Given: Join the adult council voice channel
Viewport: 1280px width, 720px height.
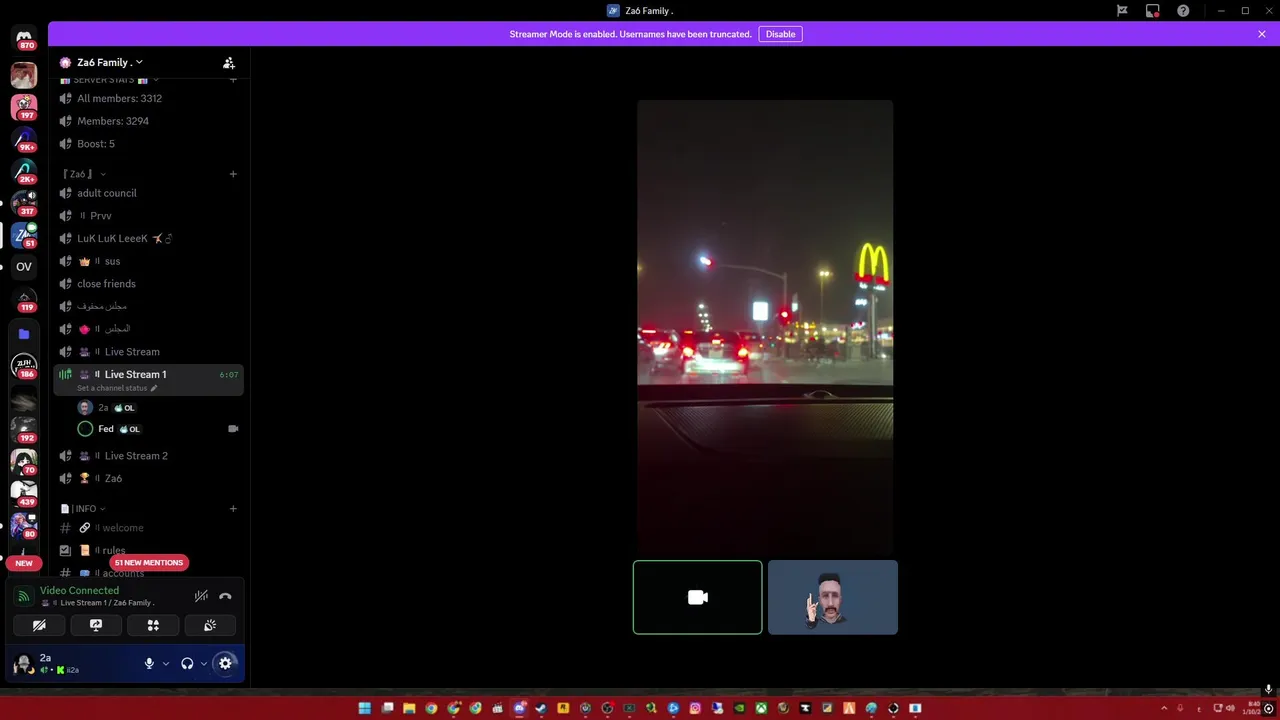Looking at the screenshot, I should coord(148,193).
